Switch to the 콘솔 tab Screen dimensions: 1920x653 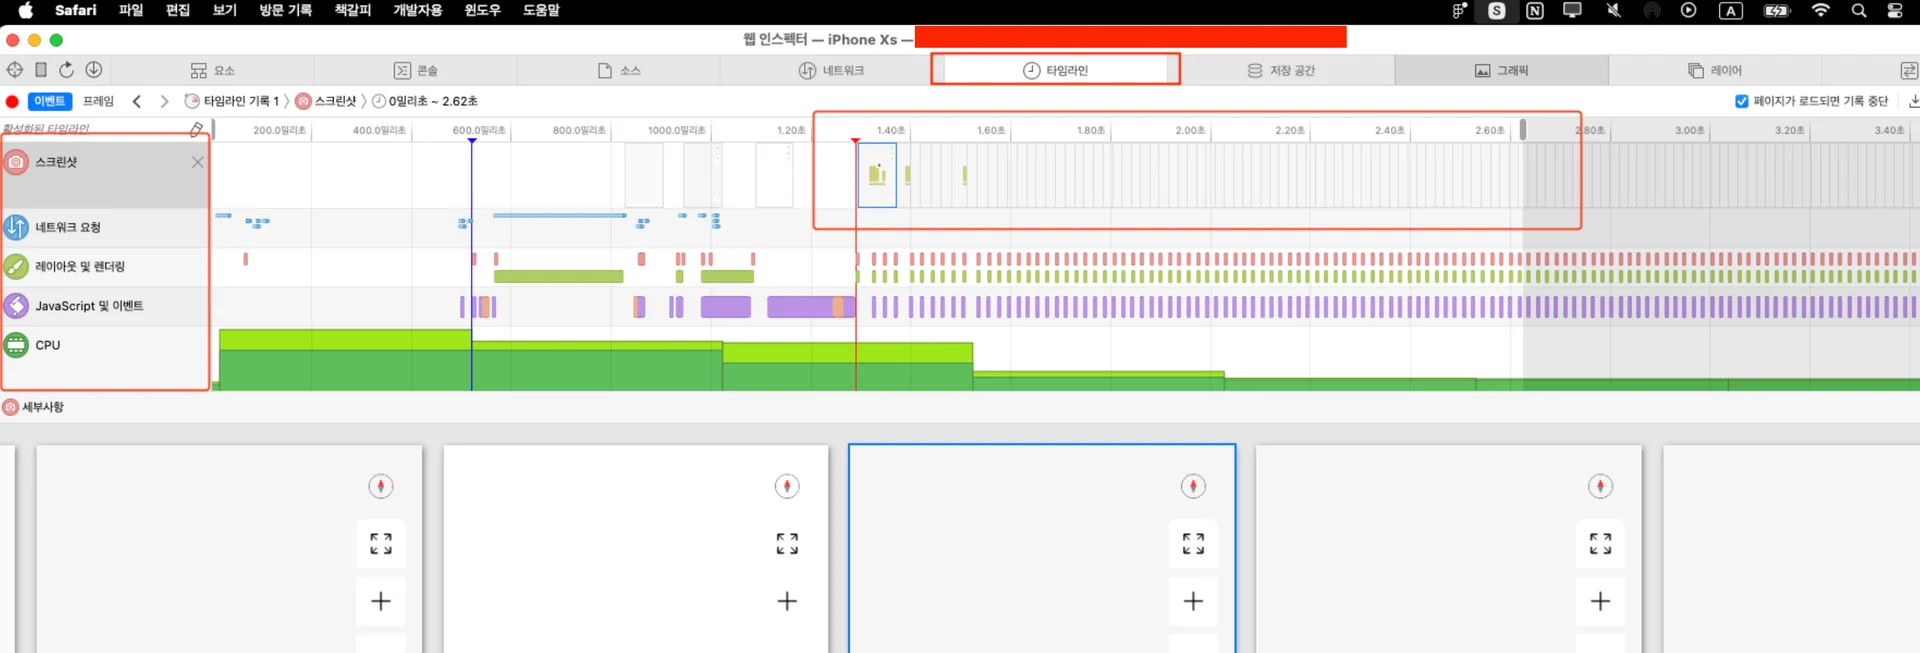(x=415, y=70)
